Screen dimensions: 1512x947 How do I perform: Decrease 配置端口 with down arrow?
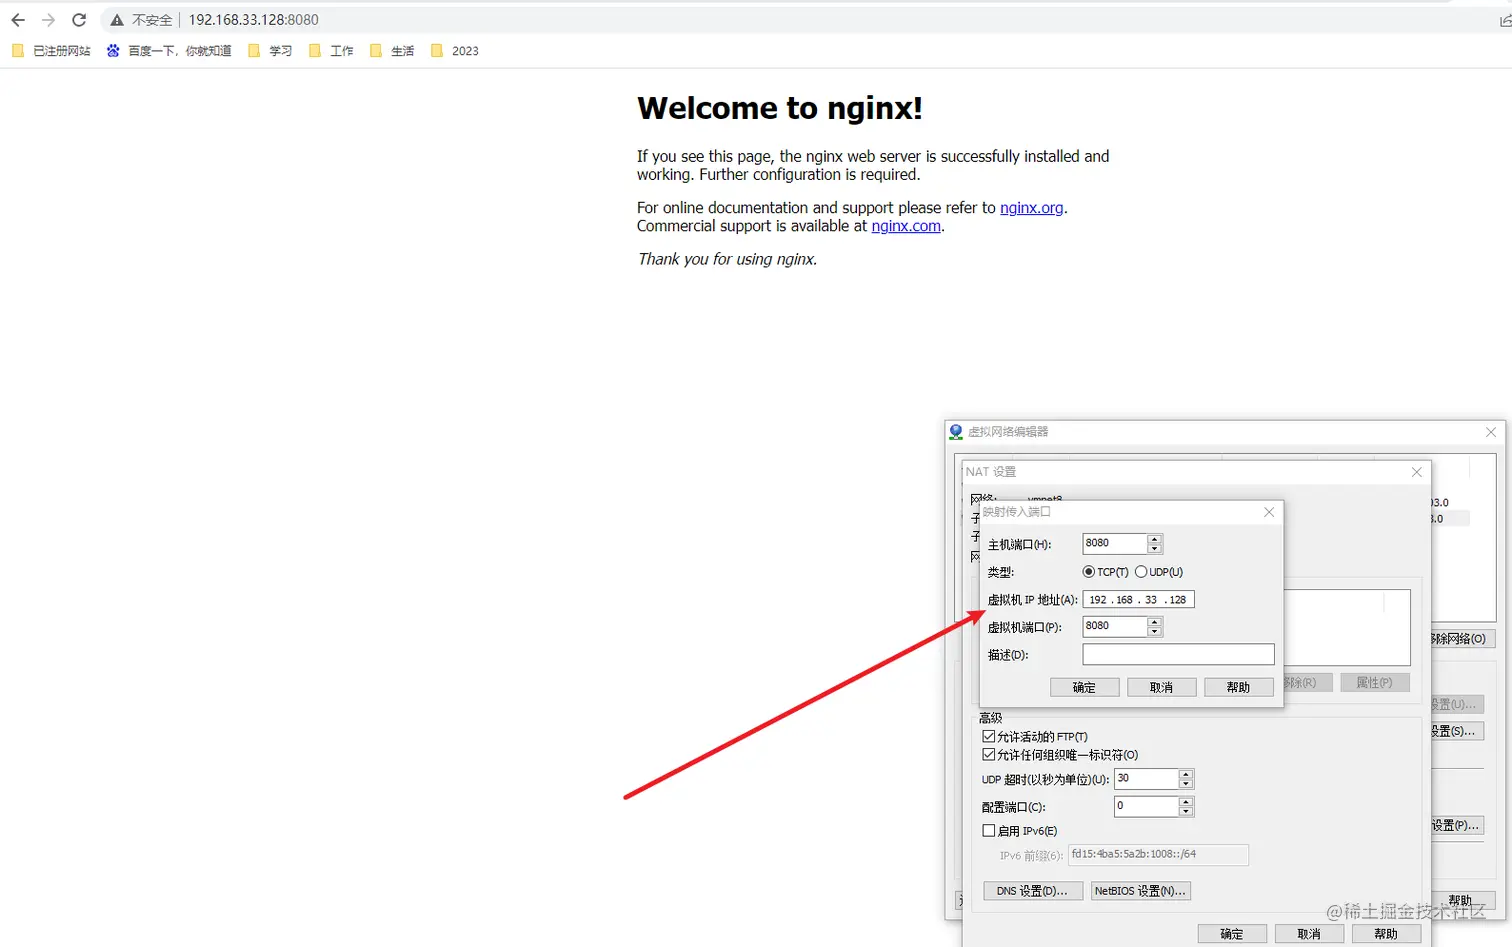pyautogui.click(x=1186, y=811)
